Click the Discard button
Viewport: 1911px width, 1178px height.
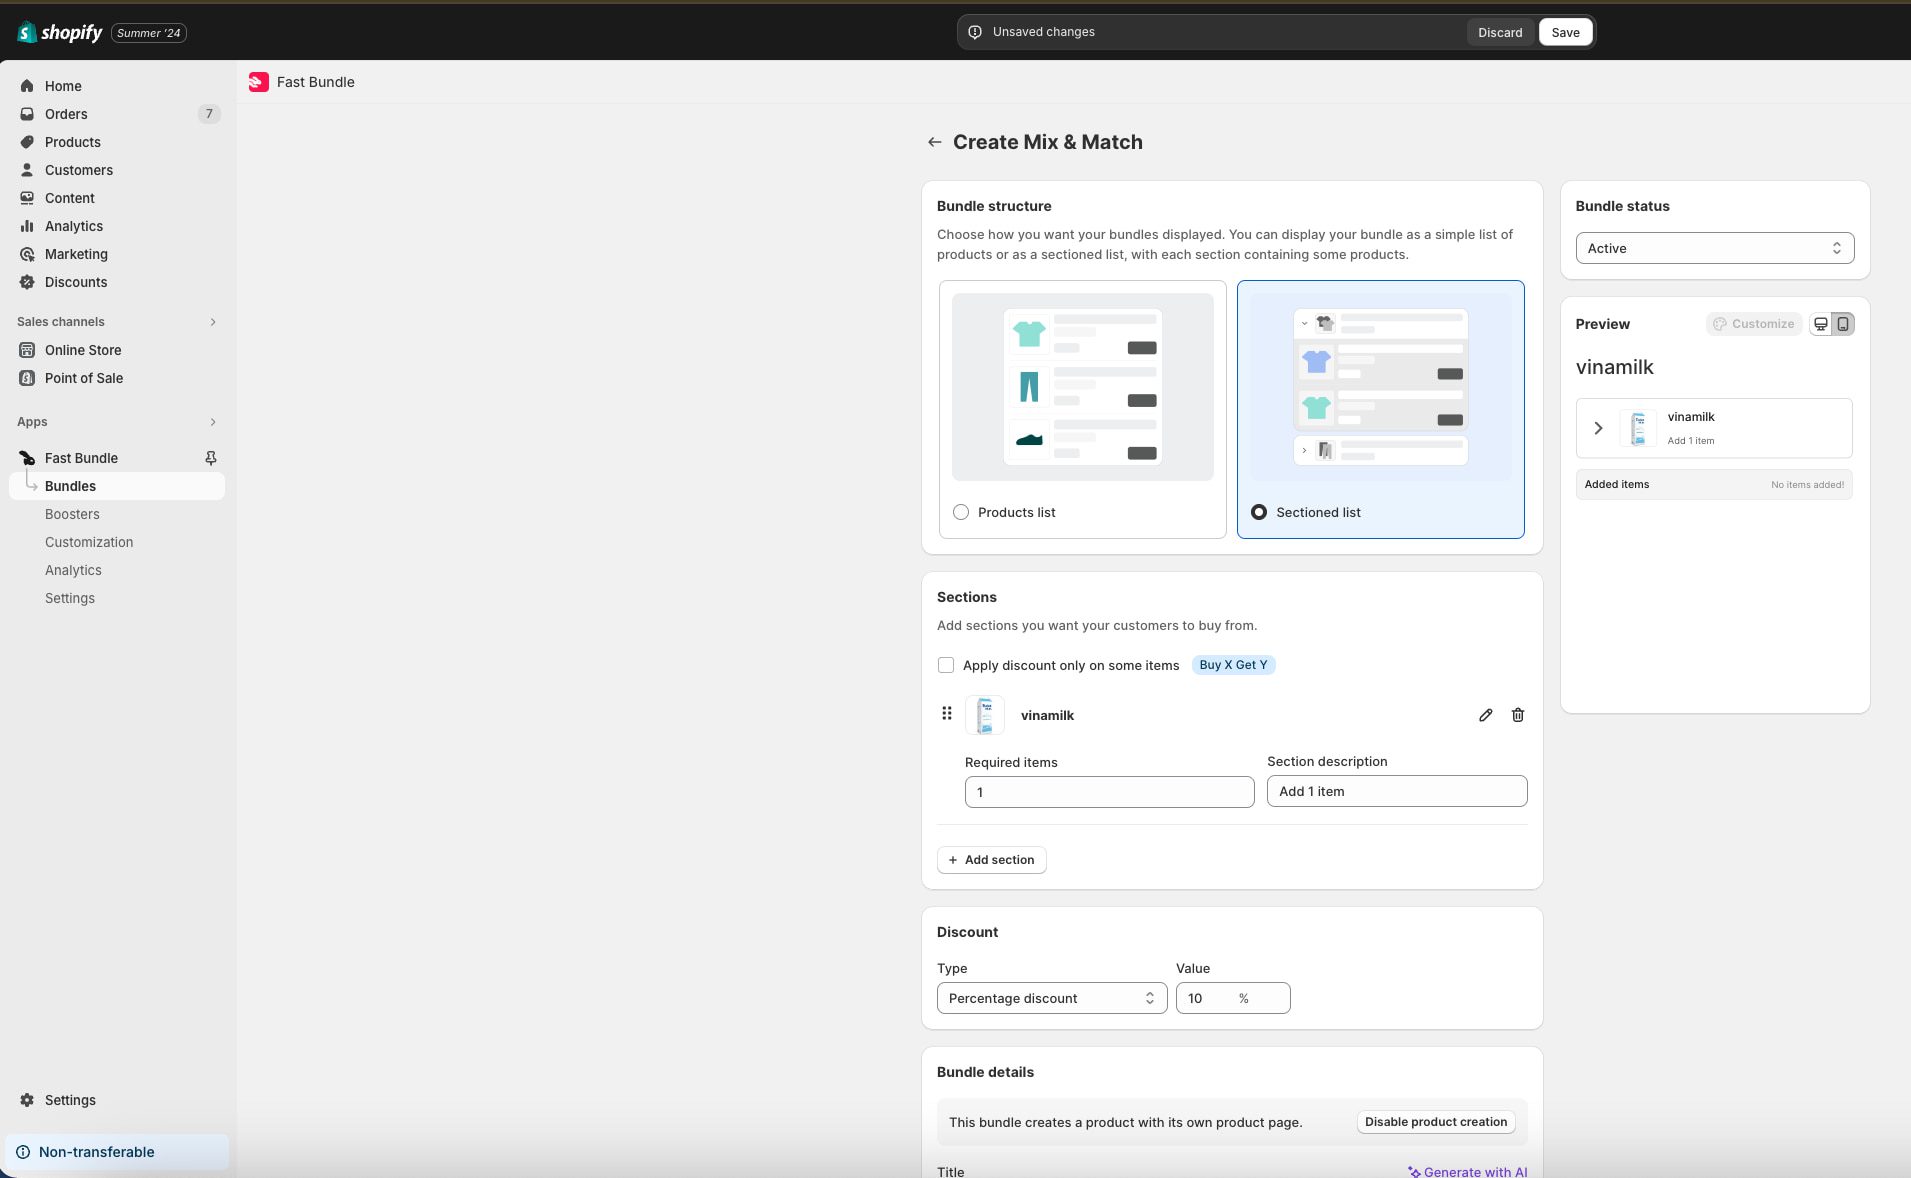(x=1500, y=32)
